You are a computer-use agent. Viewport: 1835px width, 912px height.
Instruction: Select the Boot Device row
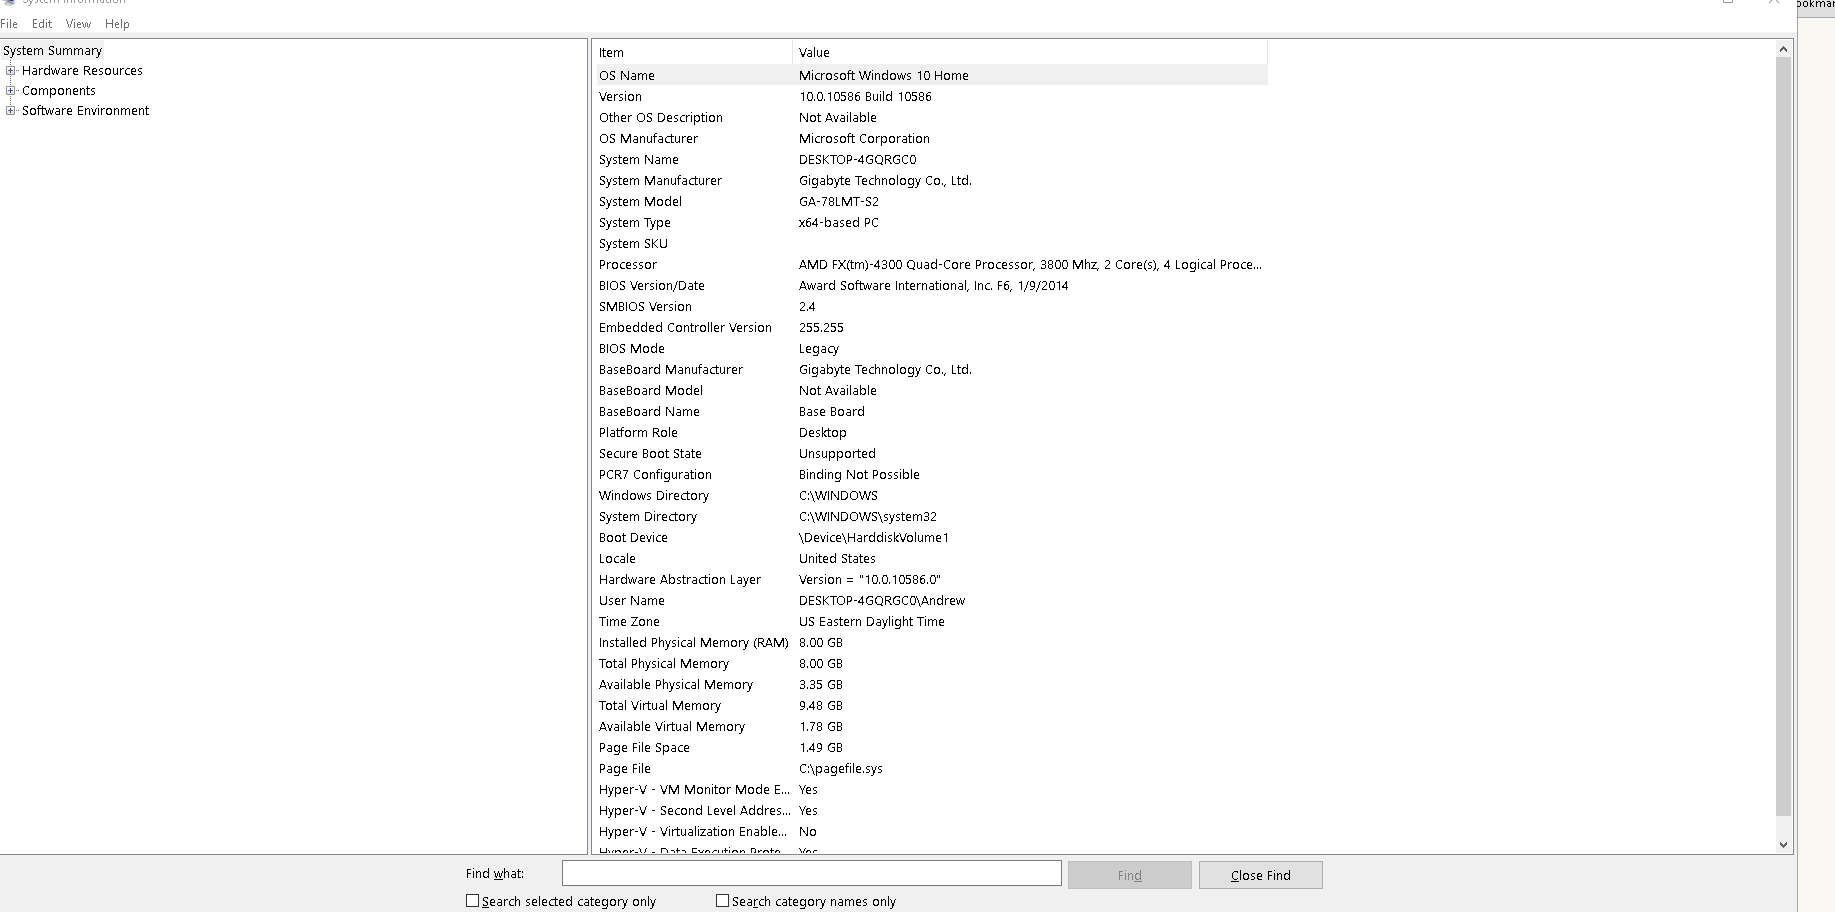[x=932, y=538]
